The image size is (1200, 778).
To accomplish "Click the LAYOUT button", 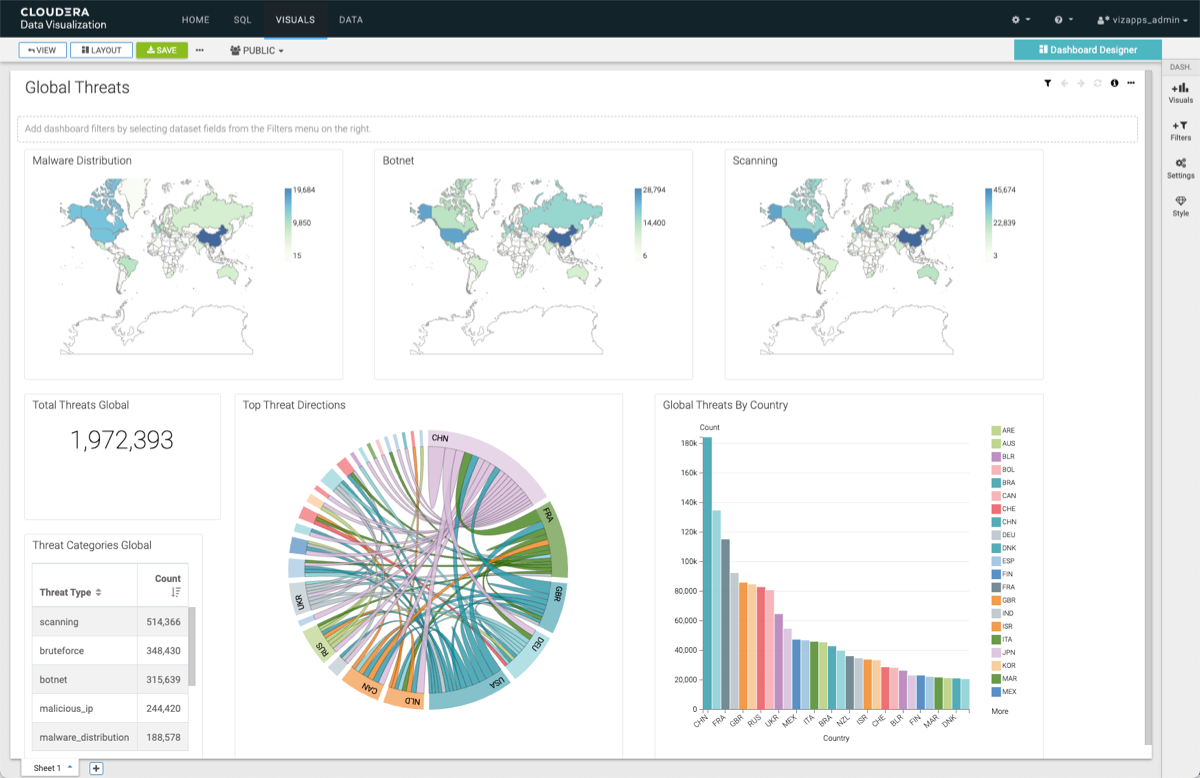I will coord(101,50).
